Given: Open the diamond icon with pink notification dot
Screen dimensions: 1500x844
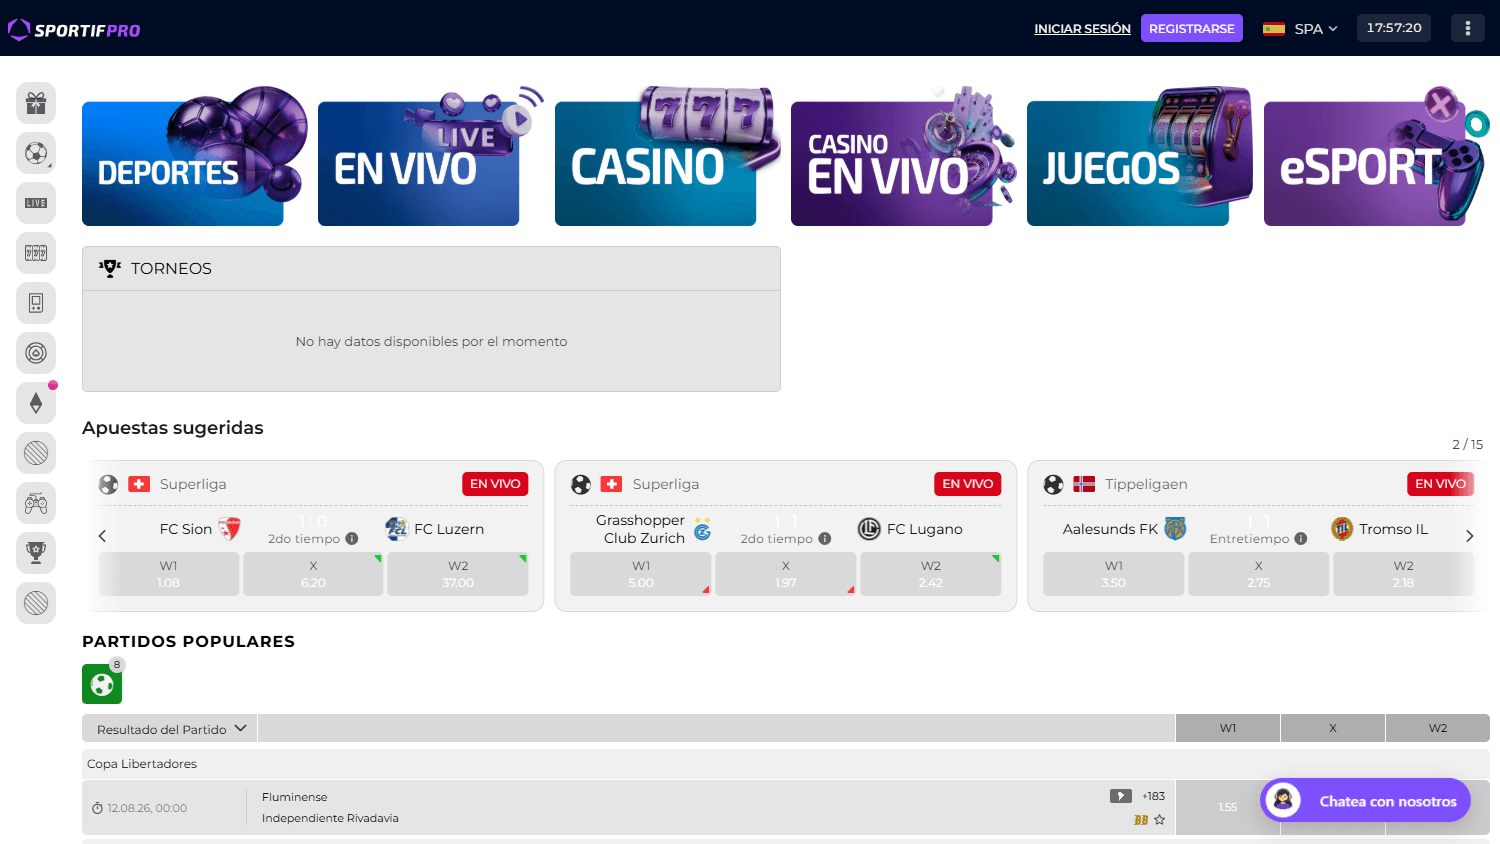Looking at the screenshot, I should [x=36, y=403].
